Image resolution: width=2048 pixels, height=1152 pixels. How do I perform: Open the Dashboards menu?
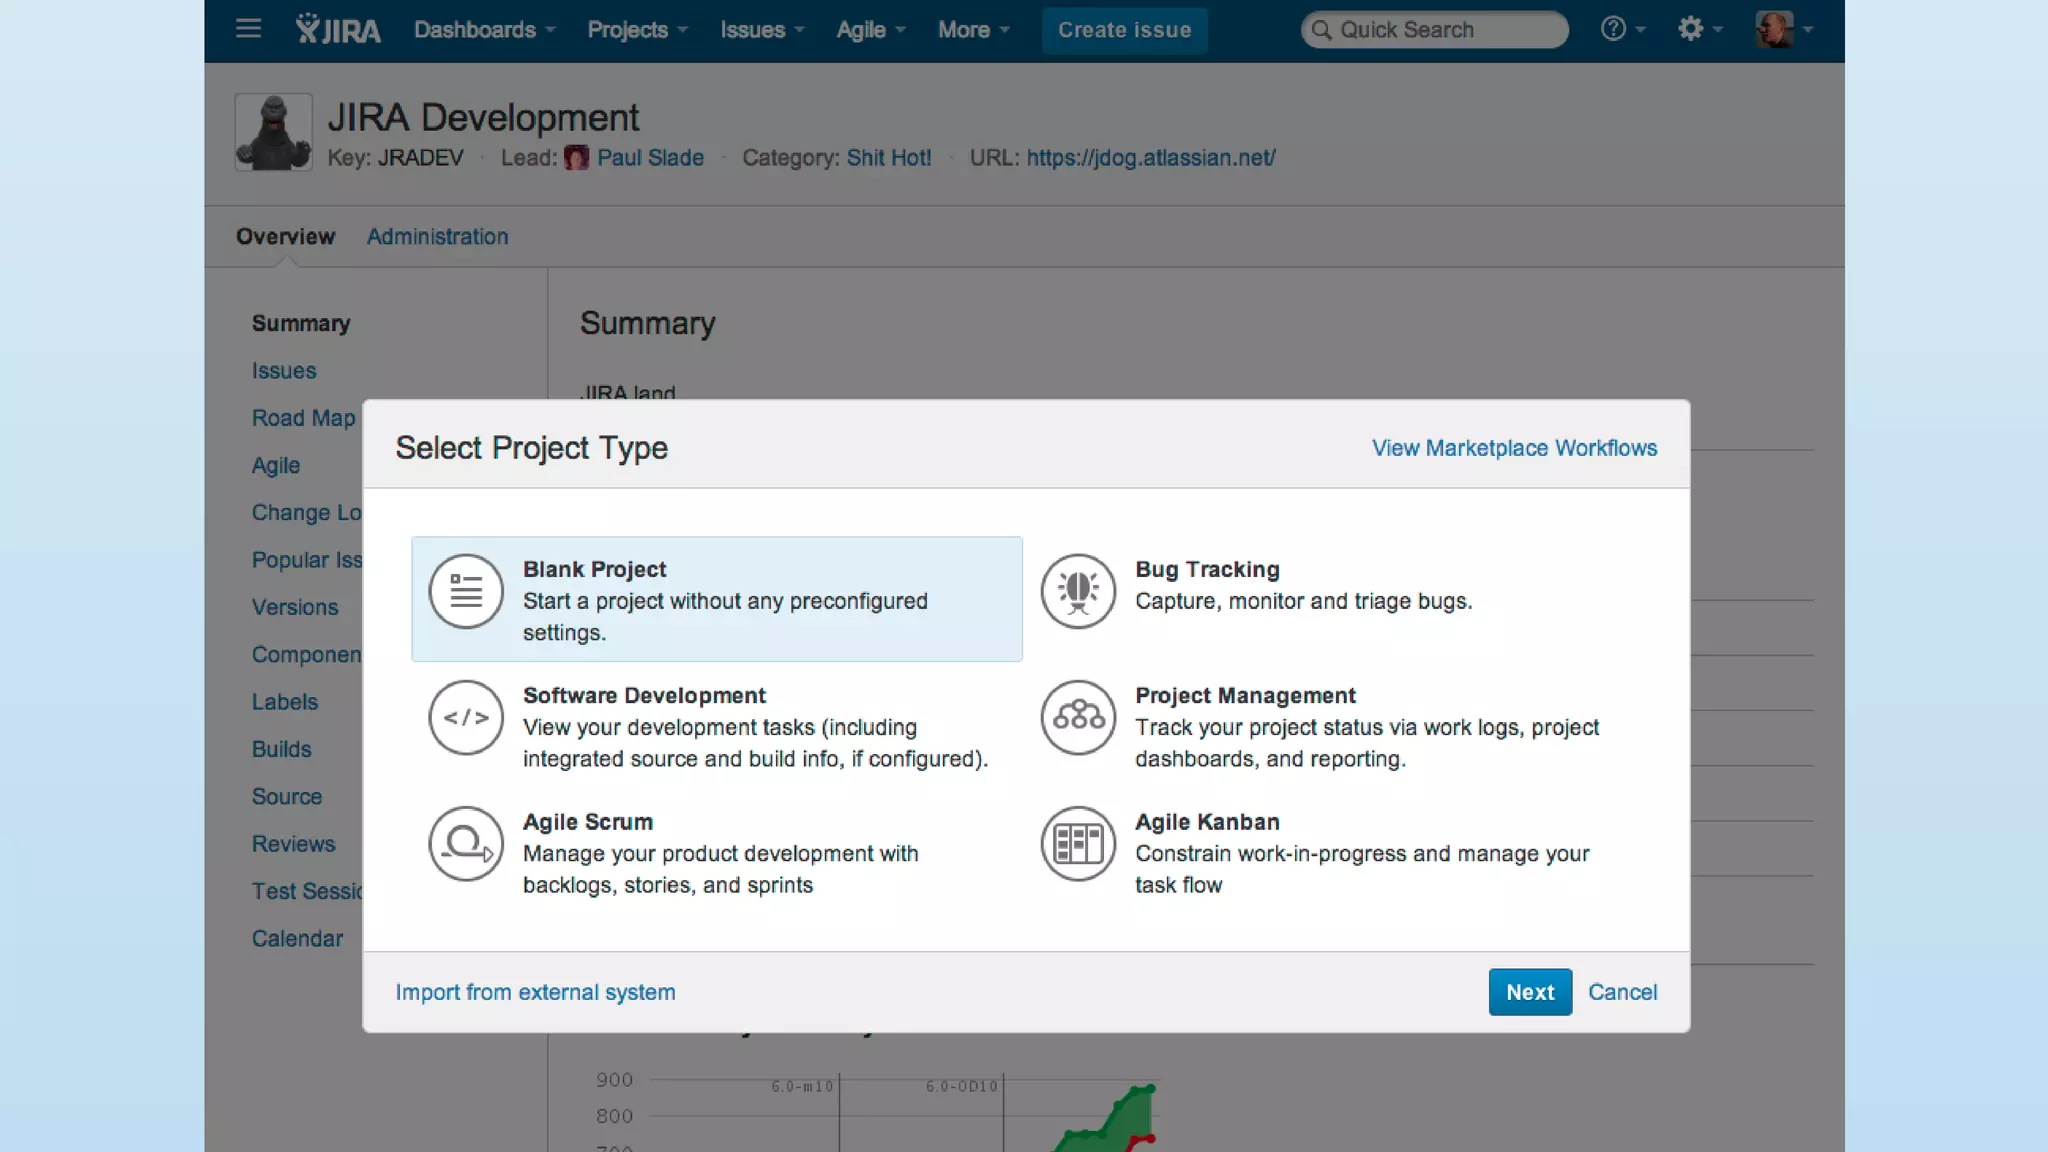tap(484, 30)
